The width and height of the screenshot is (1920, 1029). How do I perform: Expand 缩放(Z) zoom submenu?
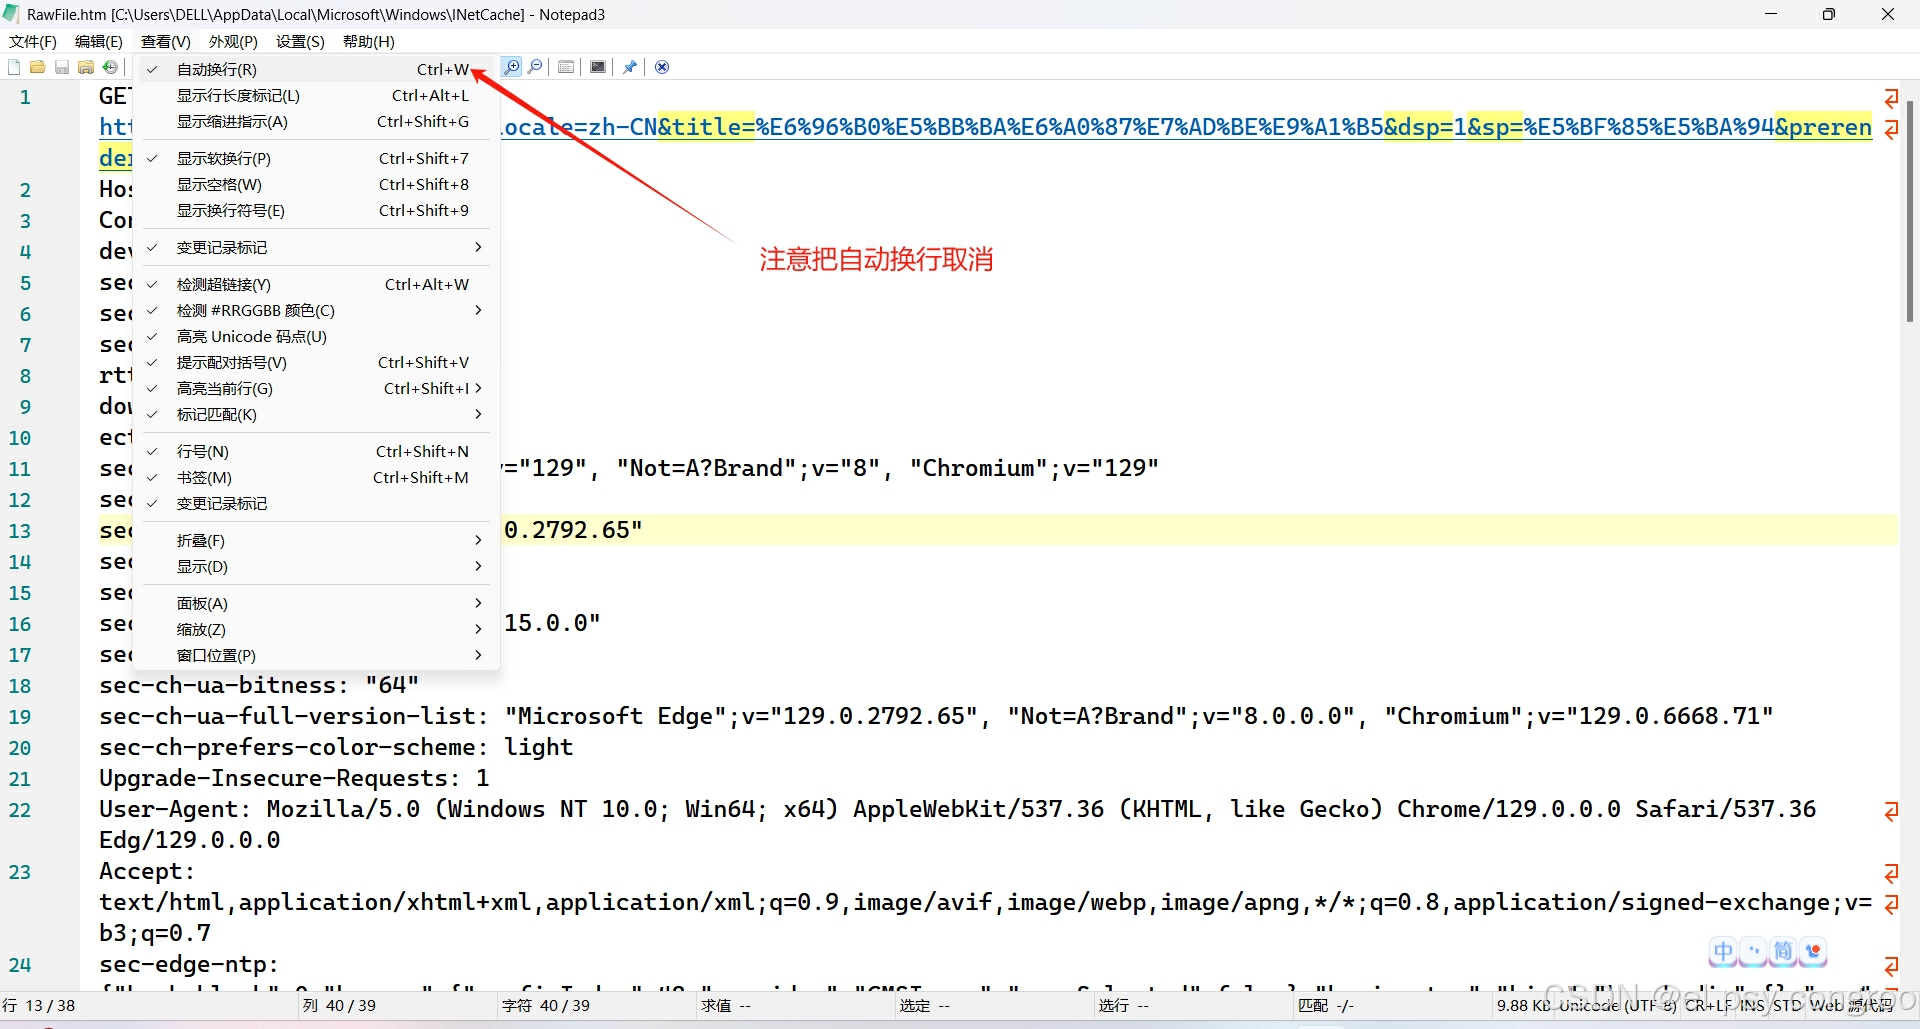(x=316, y=629)
